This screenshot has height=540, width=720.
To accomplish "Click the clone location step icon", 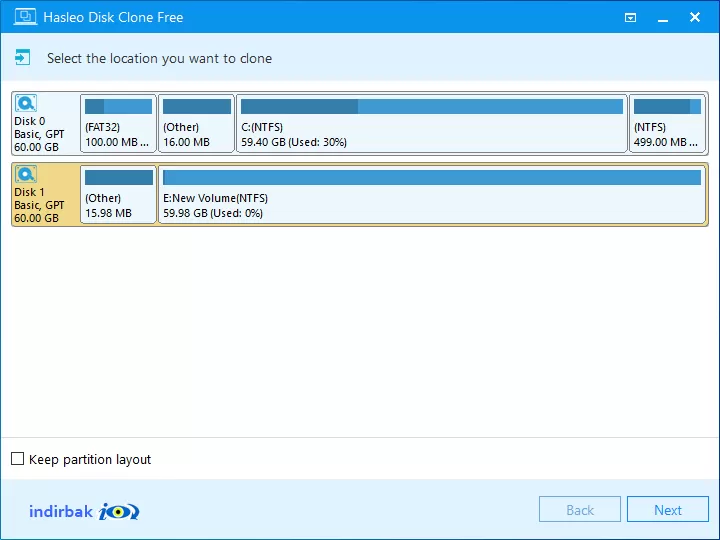I will [x=22, y=57].
